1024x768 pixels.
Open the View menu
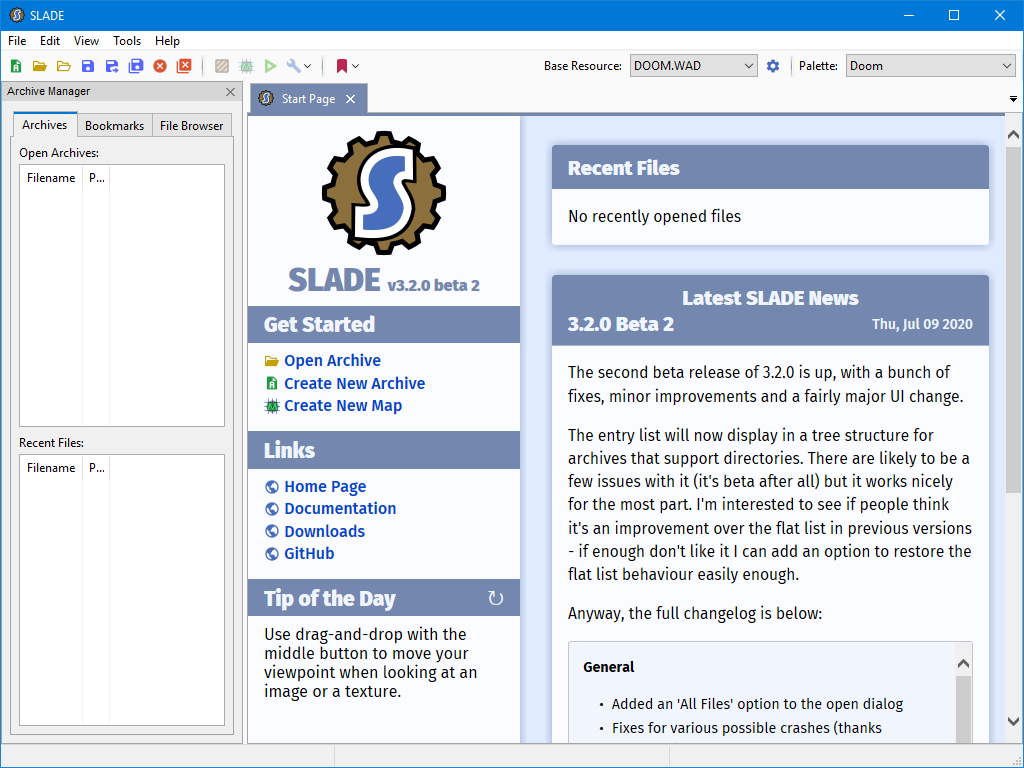coord(86,40)
